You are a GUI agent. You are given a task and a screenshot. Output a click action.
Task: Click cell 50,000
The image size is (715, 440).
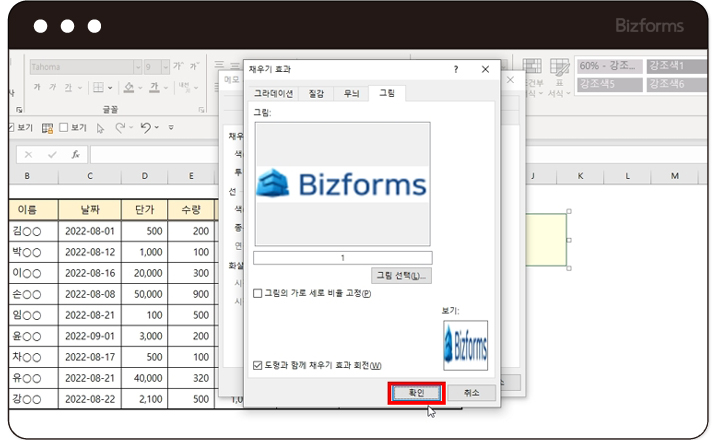(x=145, y=294)
